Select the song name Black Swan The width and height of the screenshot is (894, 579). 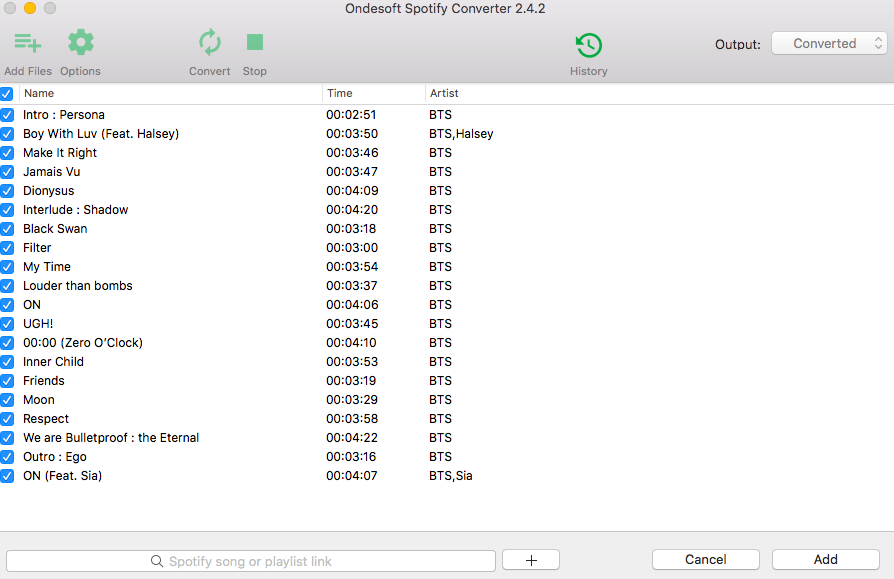[55, 229]
